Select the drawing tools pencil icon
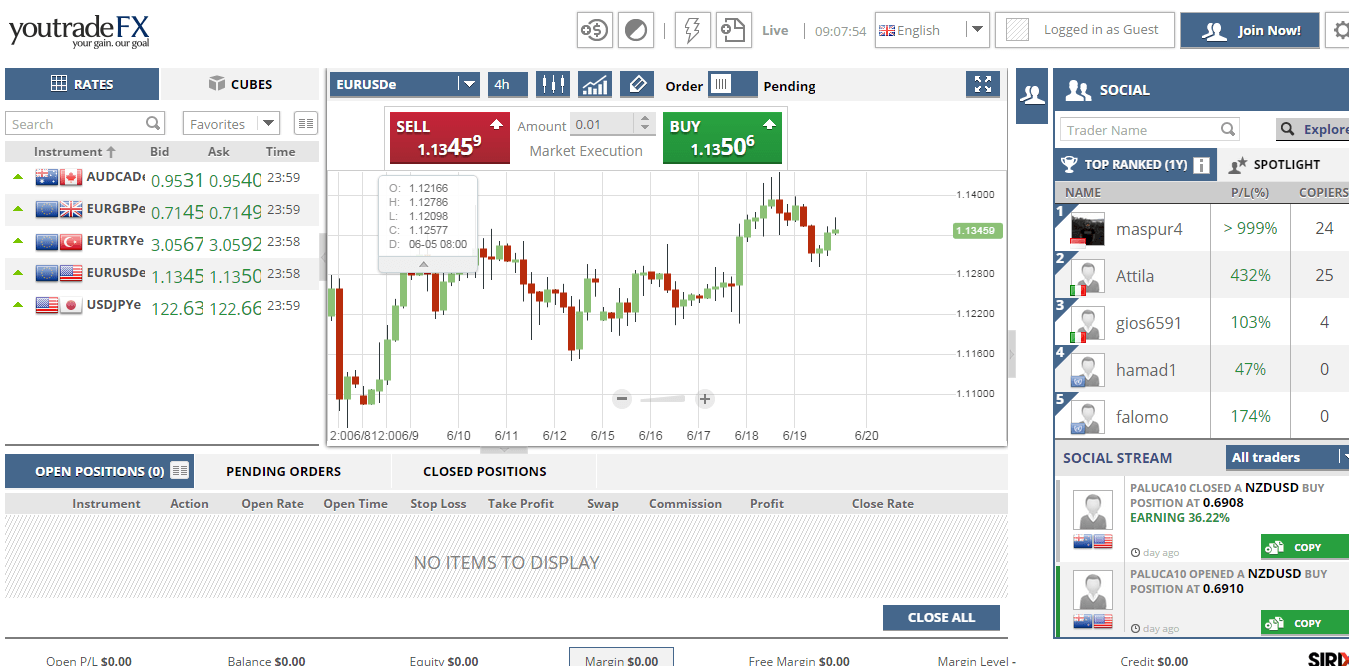 637,84
